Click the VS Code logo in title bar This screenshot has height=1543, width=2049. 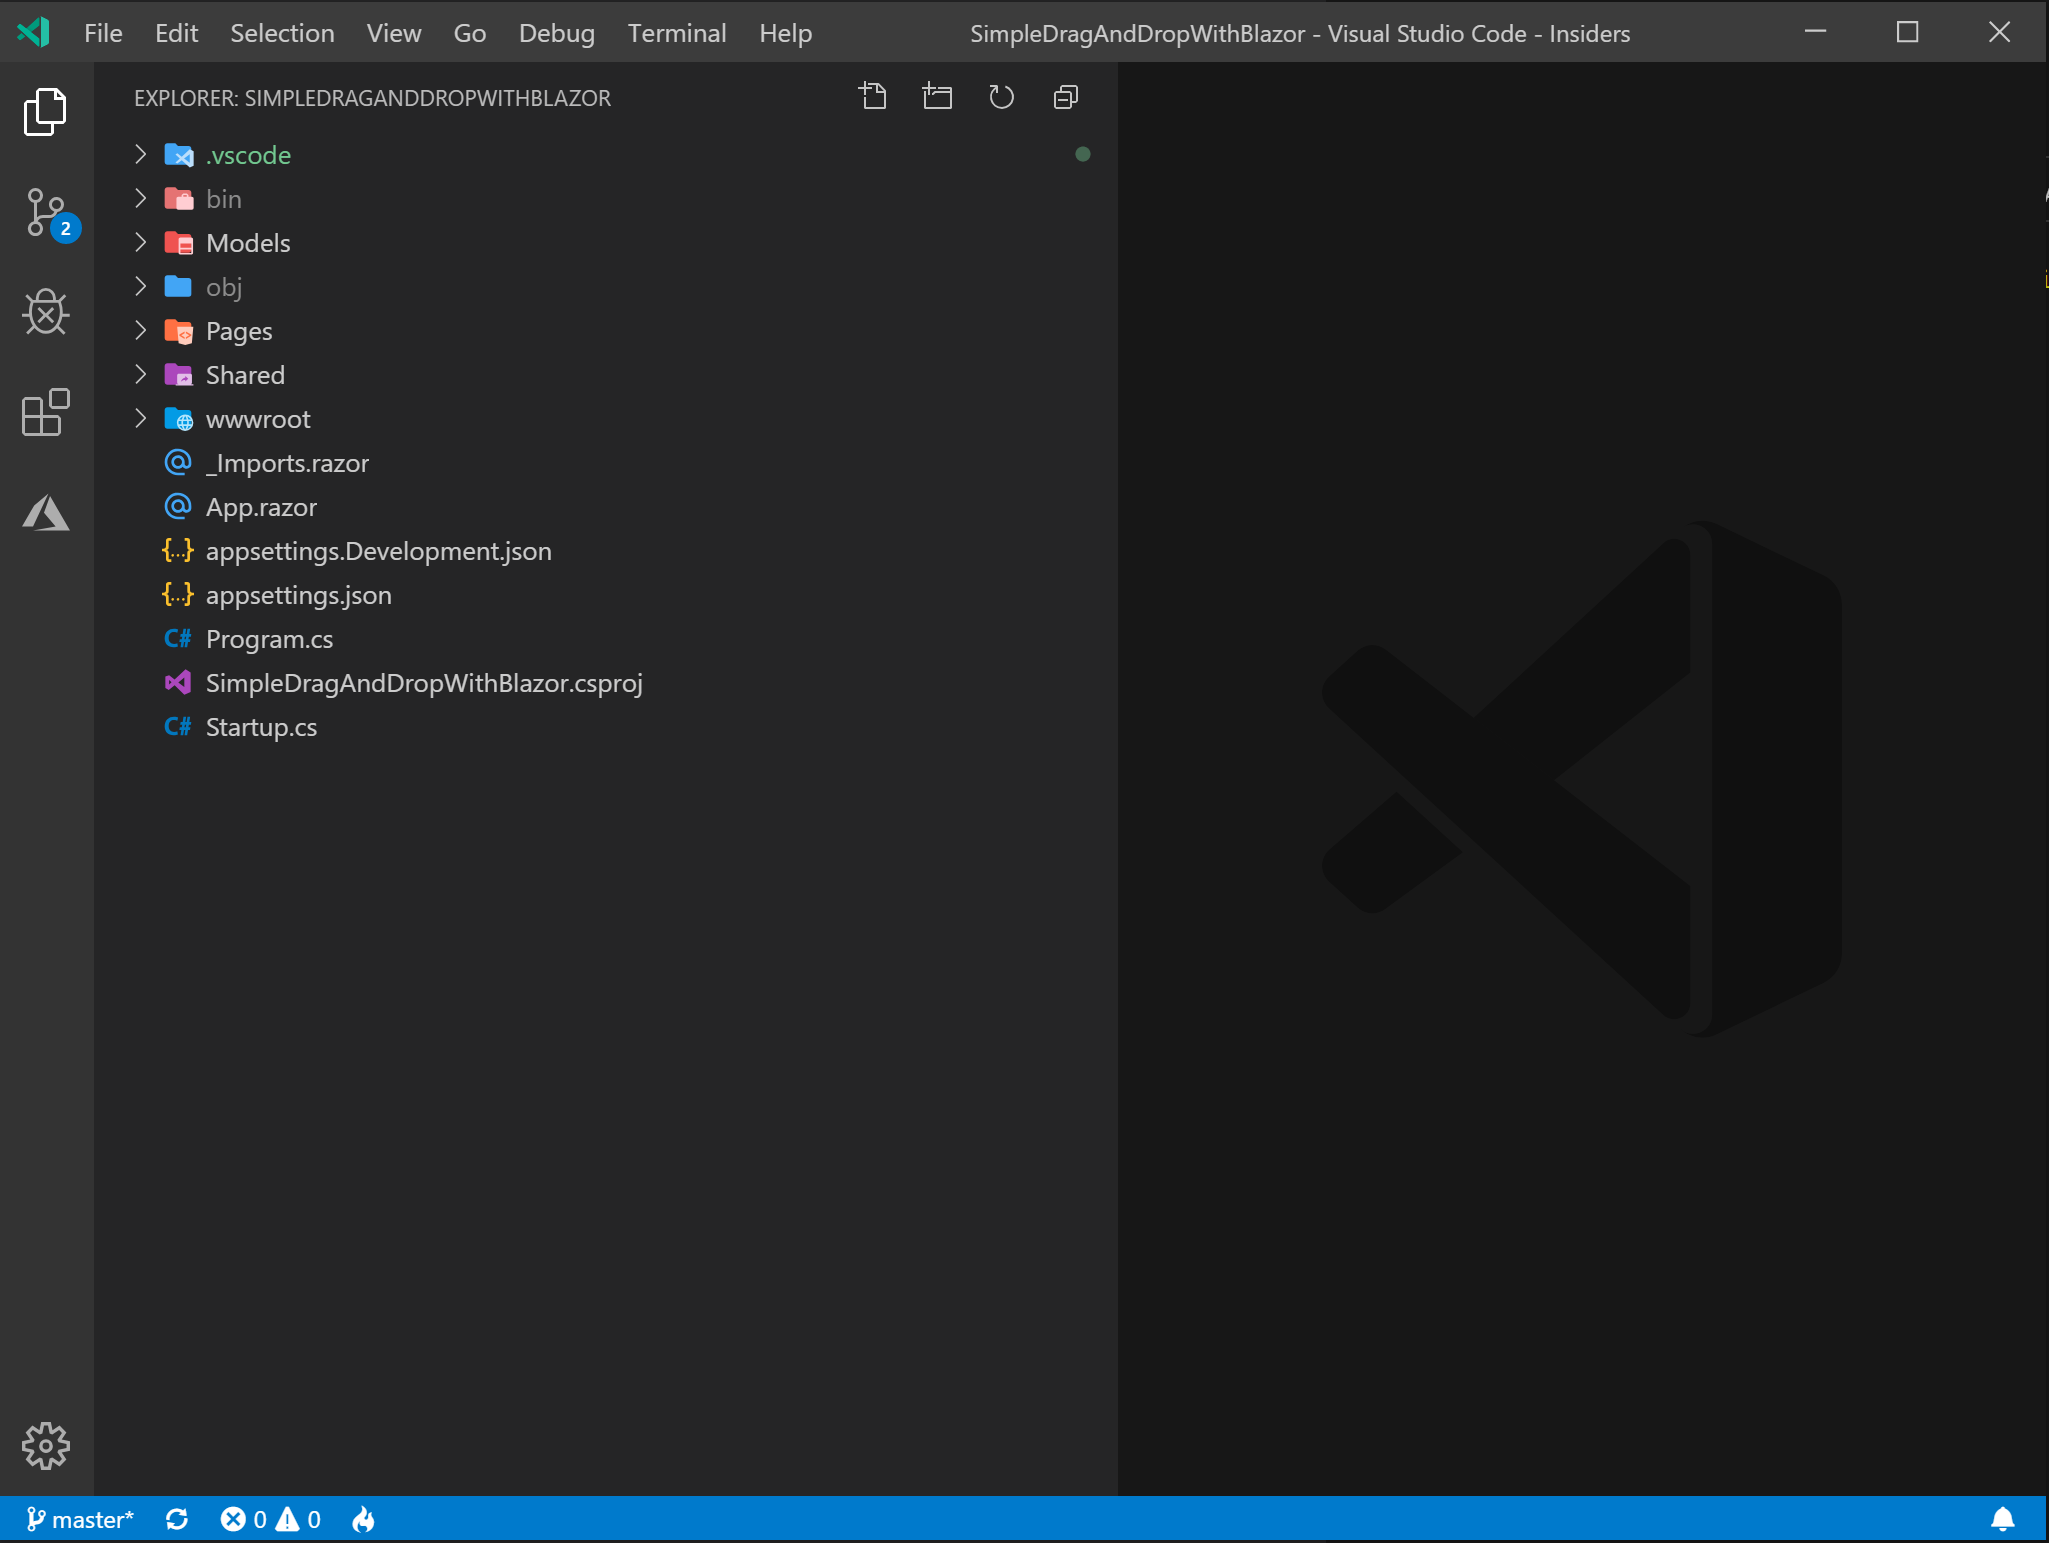pyautogui.click(x=33, y=32)
